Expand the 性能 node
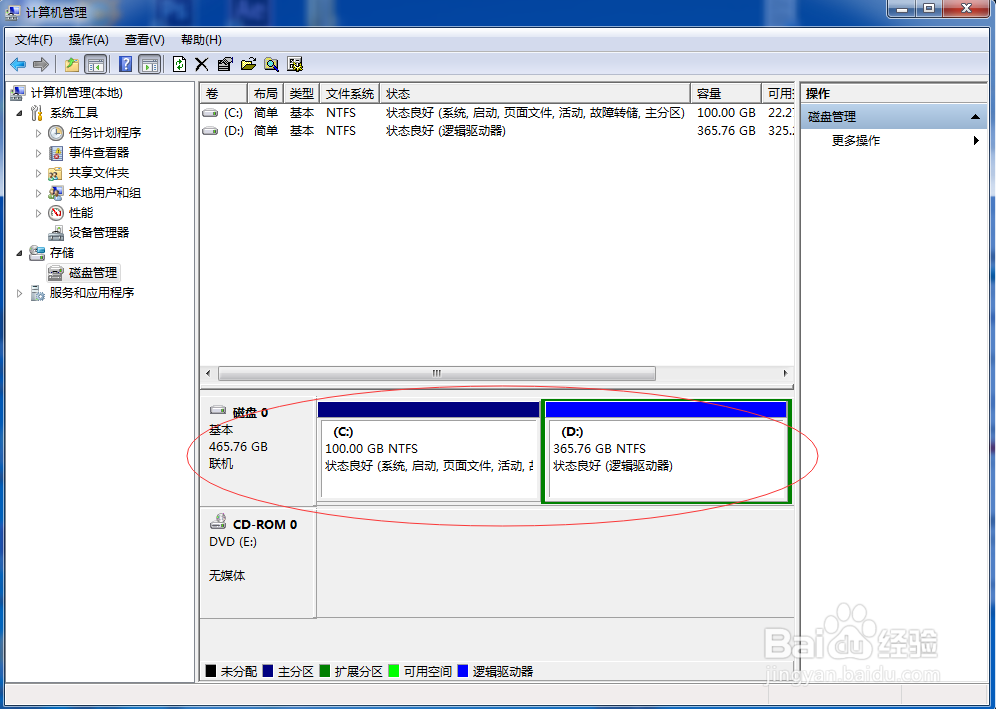The width and height of the screenshot is (996, 709). point(38,213)
